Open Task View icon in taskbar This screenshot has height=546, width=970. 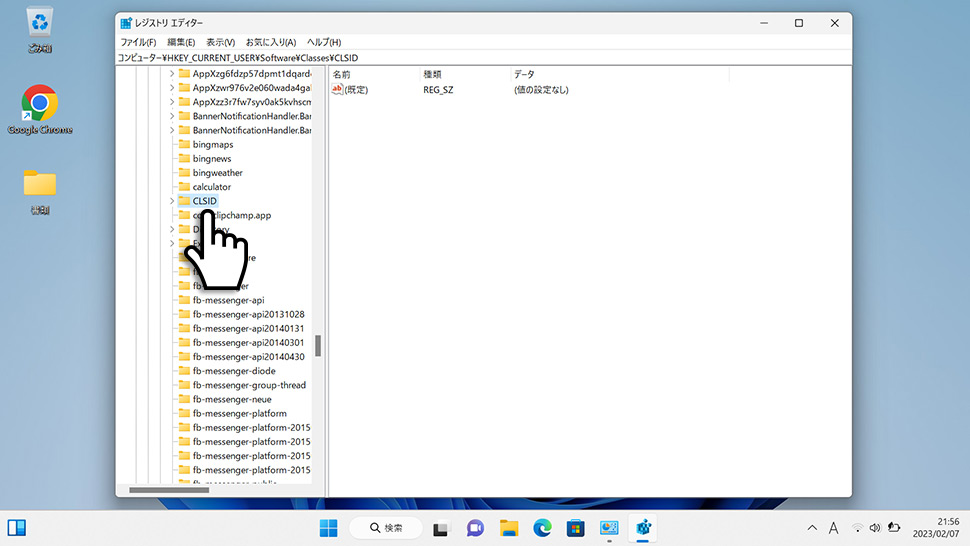440,528
